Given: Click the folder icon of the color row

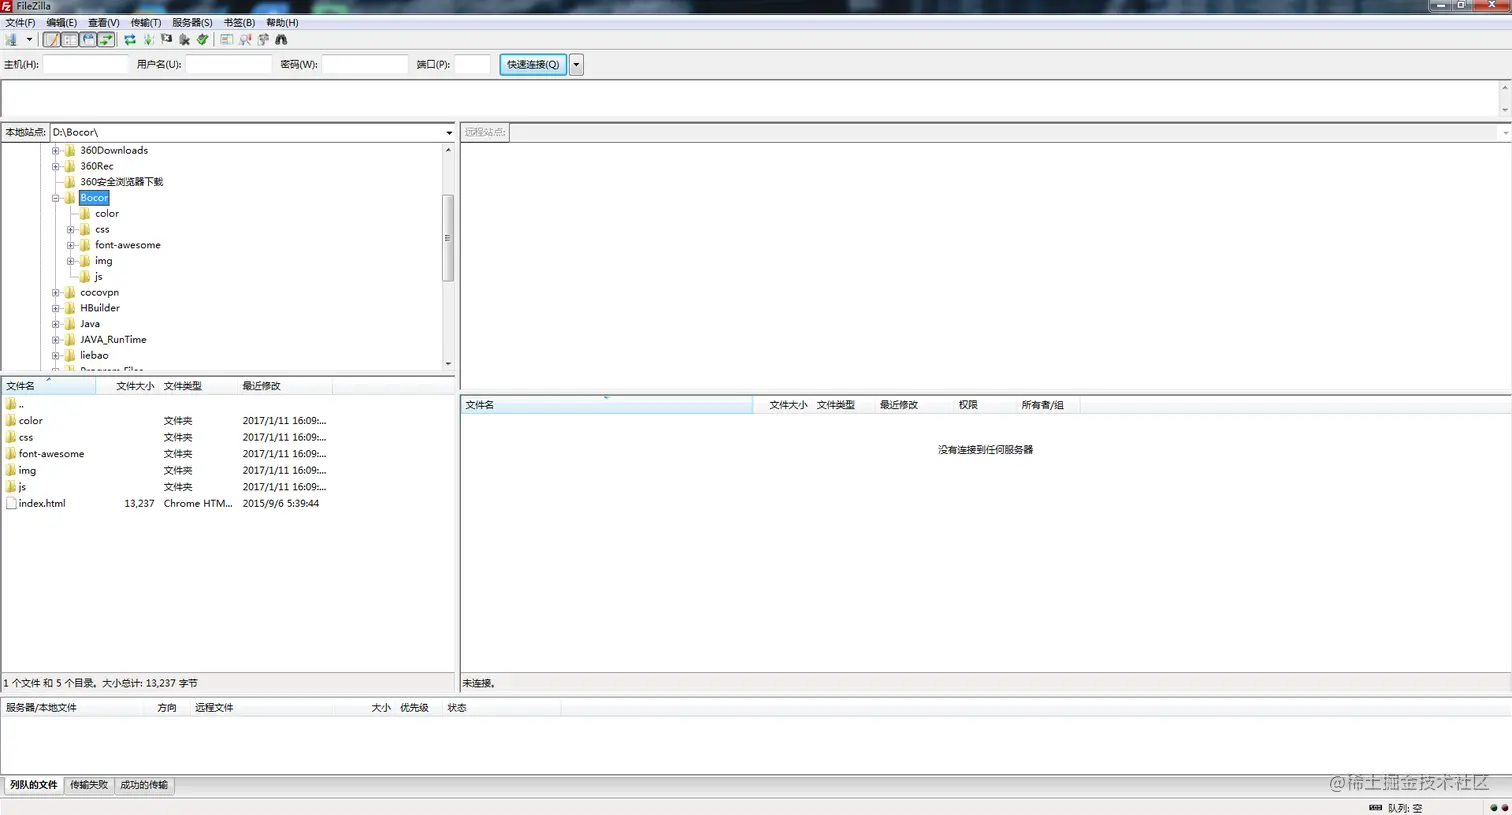Looking at the screenshot, I should tap(11, 421).
